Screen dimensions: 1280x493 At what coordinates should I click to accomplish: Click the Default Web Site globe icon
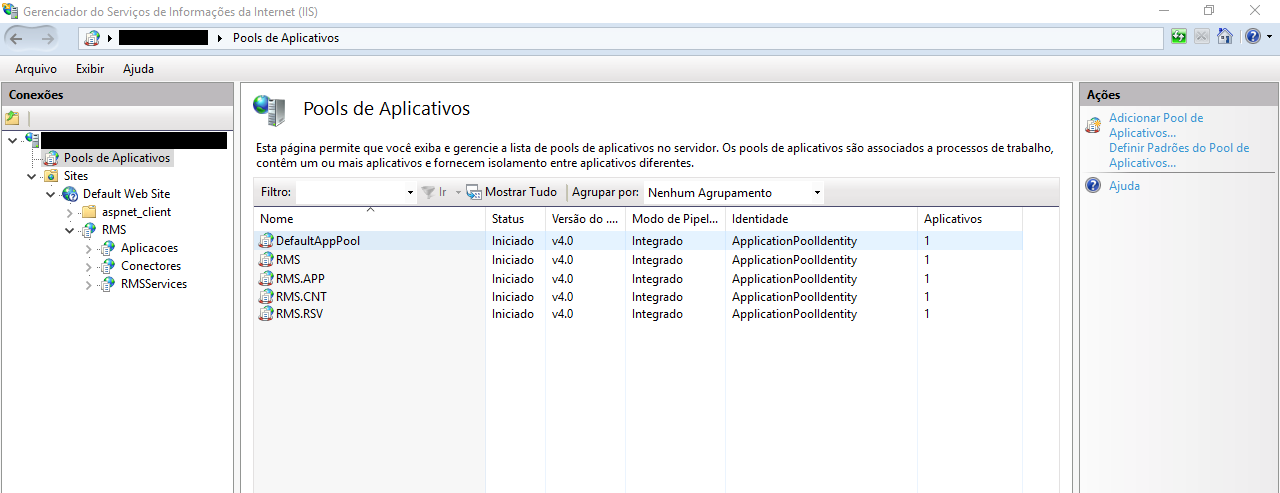click(x=70, y=194)
